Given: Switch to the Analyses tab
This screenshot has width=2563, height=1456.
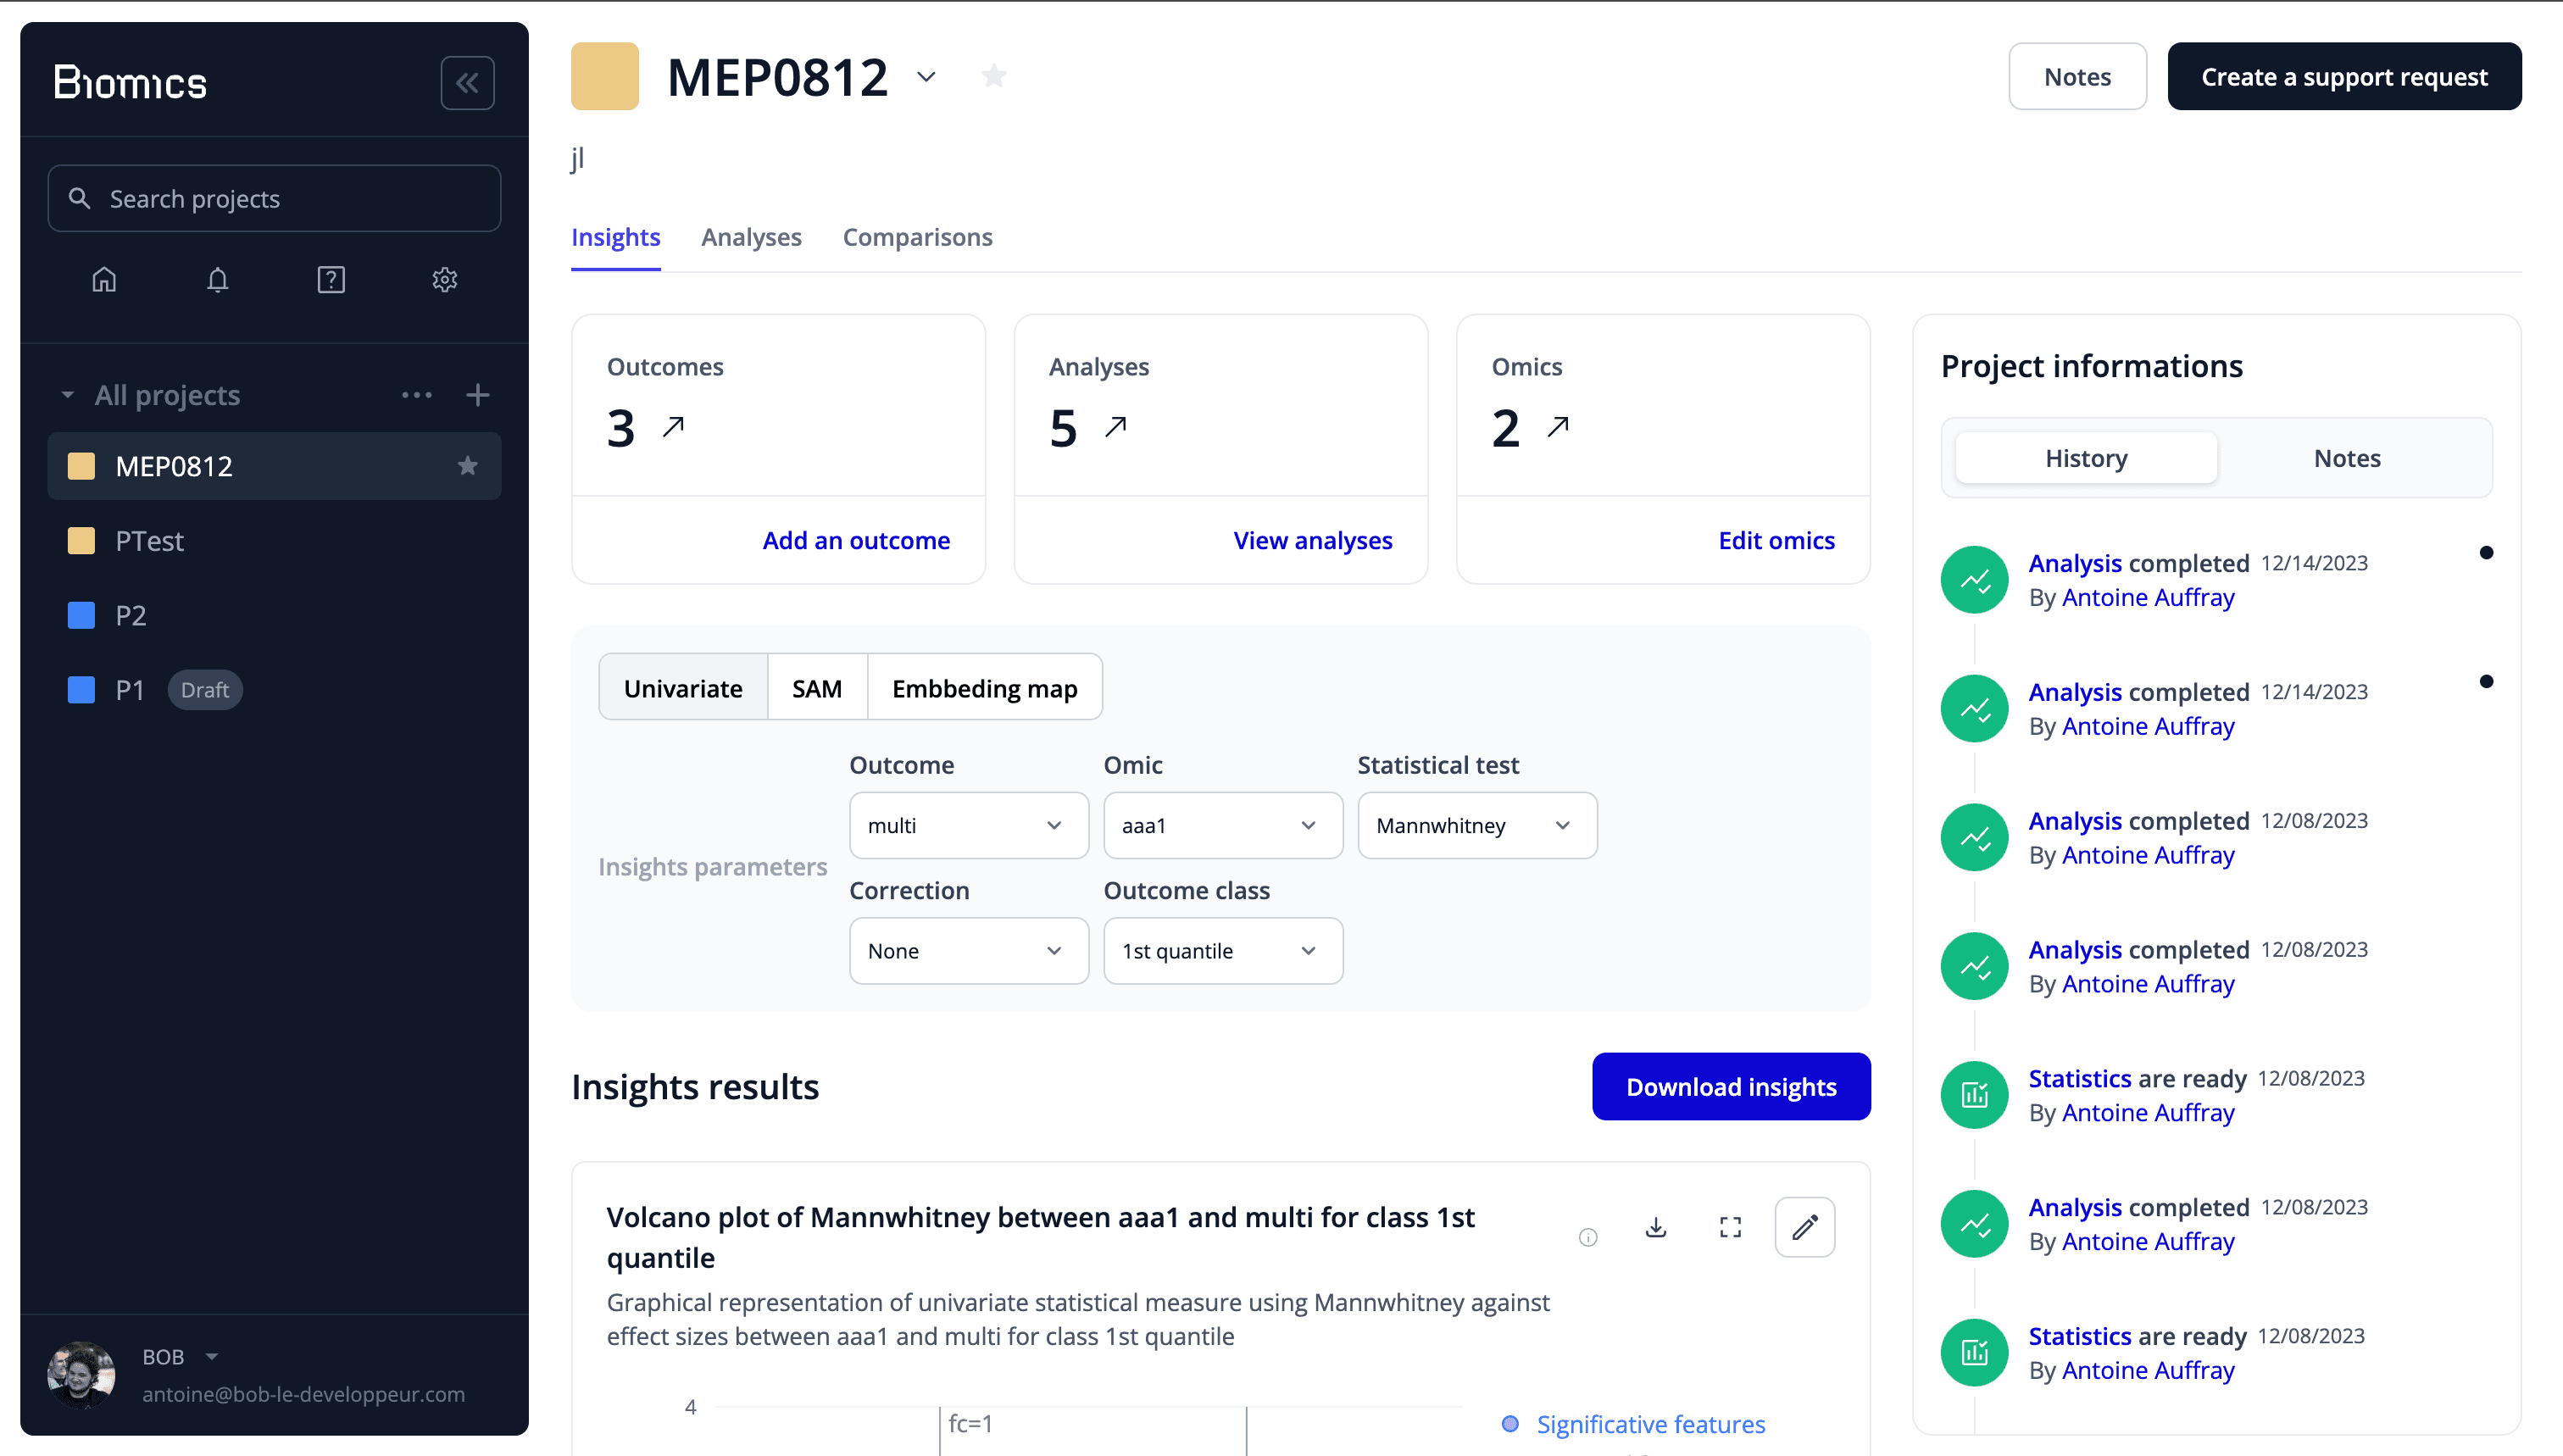Looking at the screenshot, I should pyautogui.click(x=751, y=238).
